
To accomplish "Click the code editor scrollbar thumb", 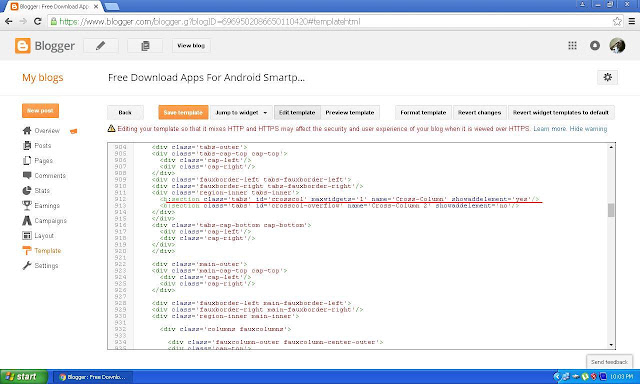I will (x=611, y=210).
